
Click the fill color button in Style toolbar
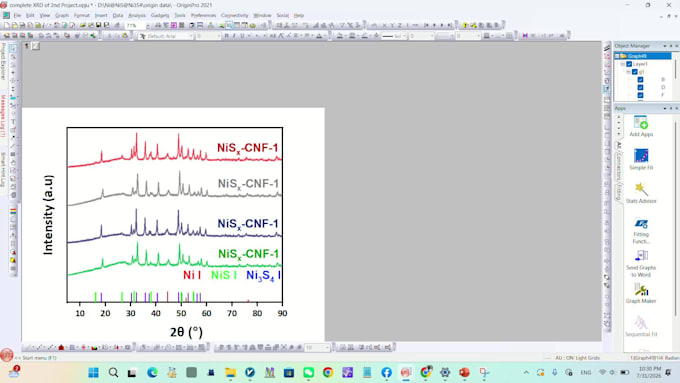point(340,36)
